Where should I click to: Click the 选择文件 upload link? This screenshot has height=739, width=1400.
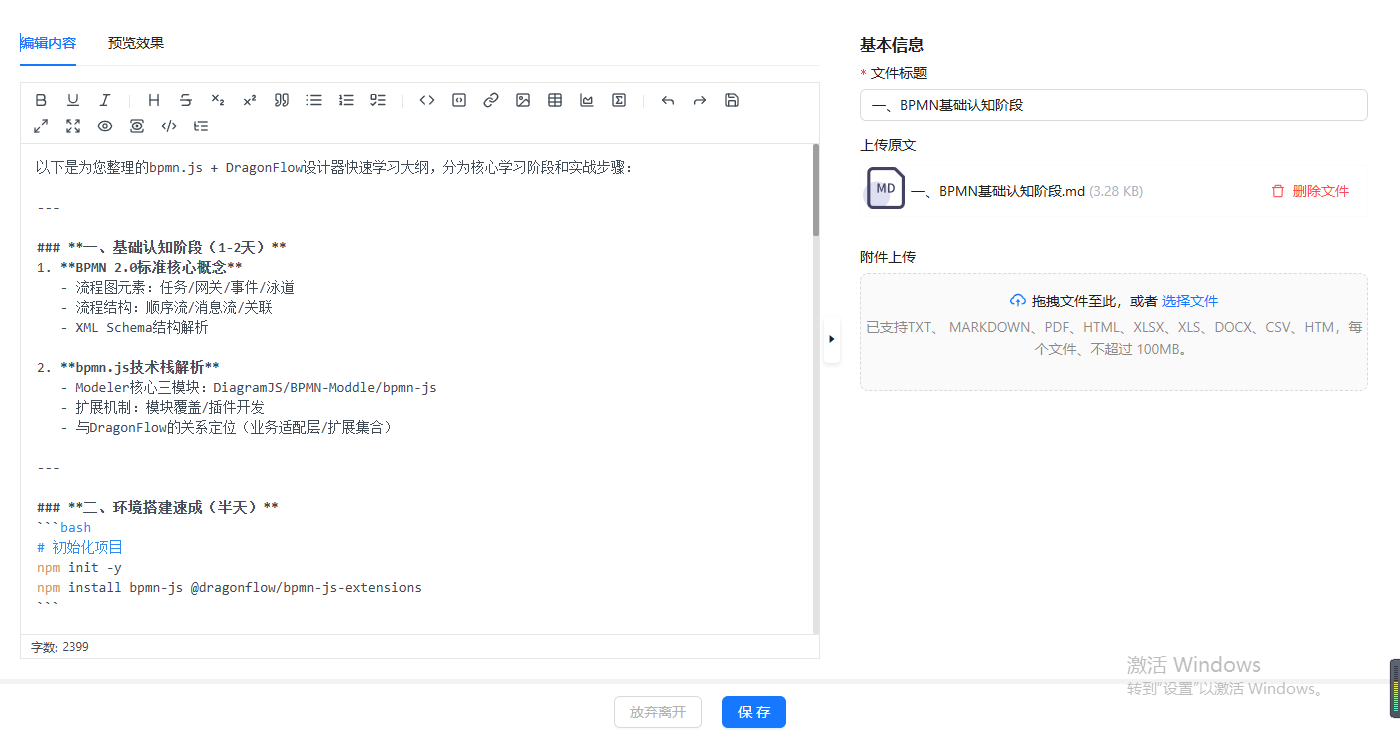point(1190,301)
